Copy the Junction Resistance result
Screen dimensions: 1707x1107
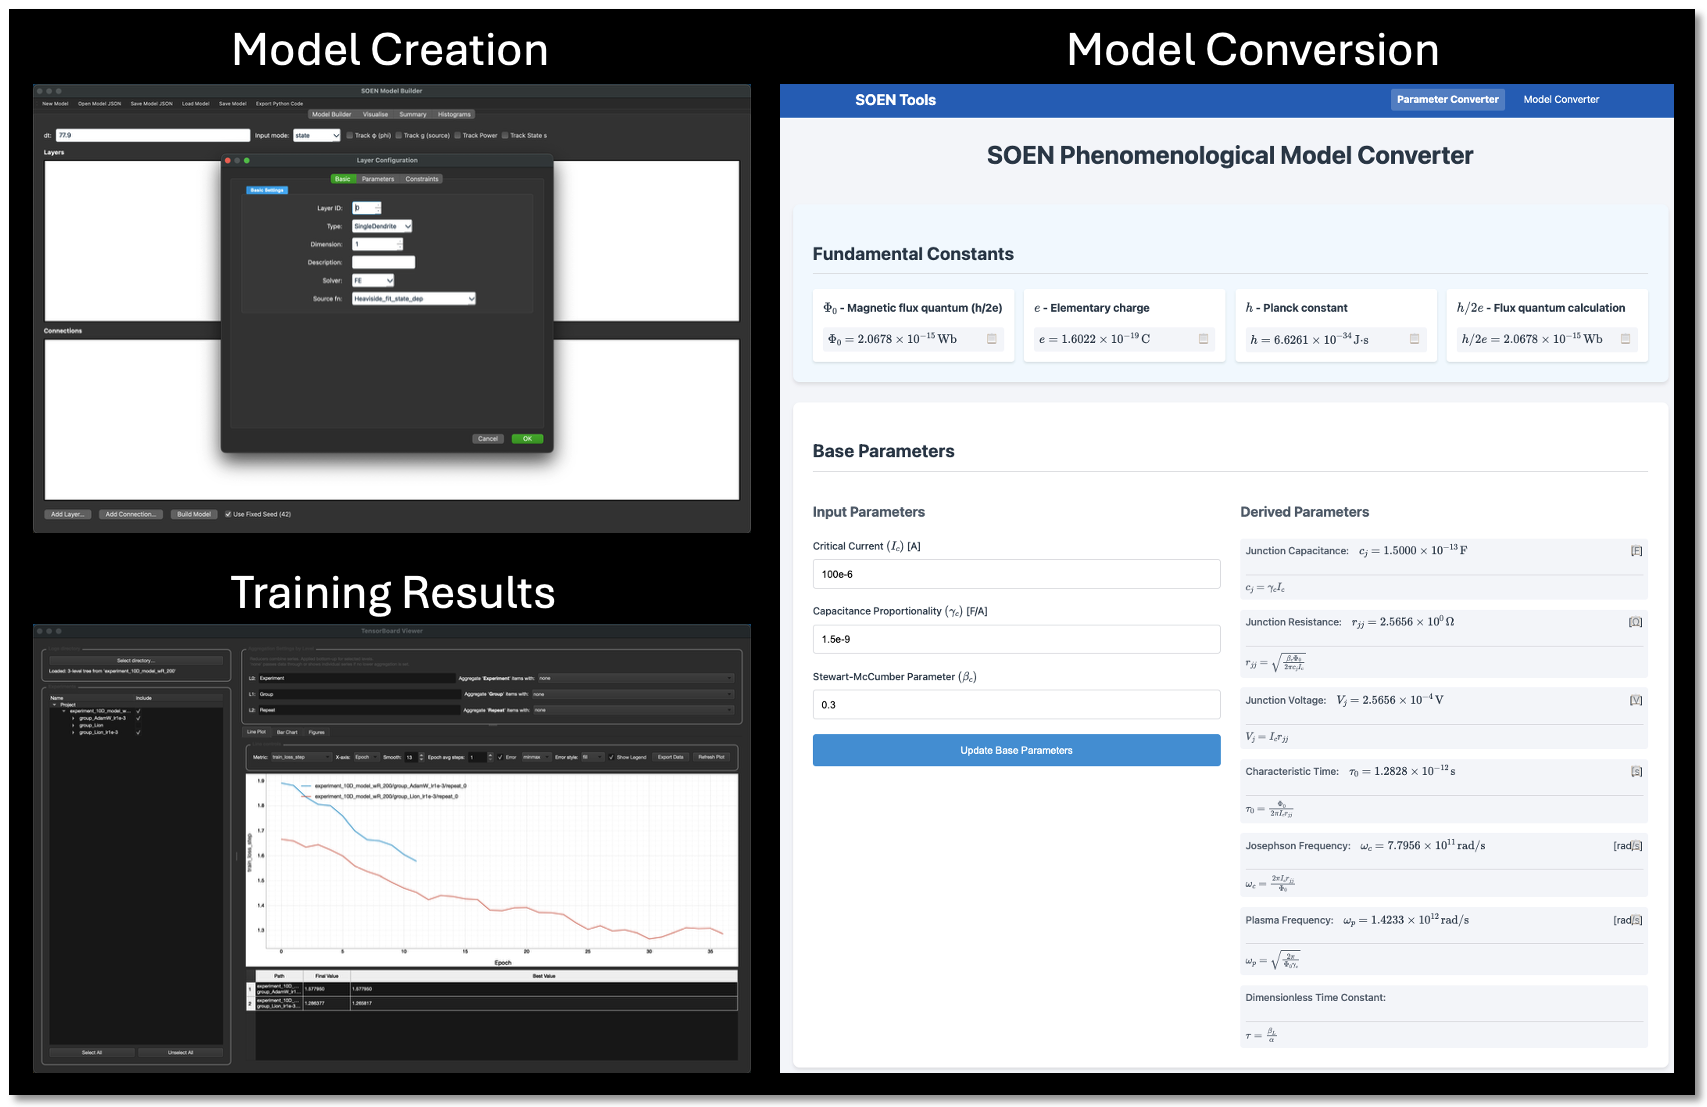(1637, 621)
